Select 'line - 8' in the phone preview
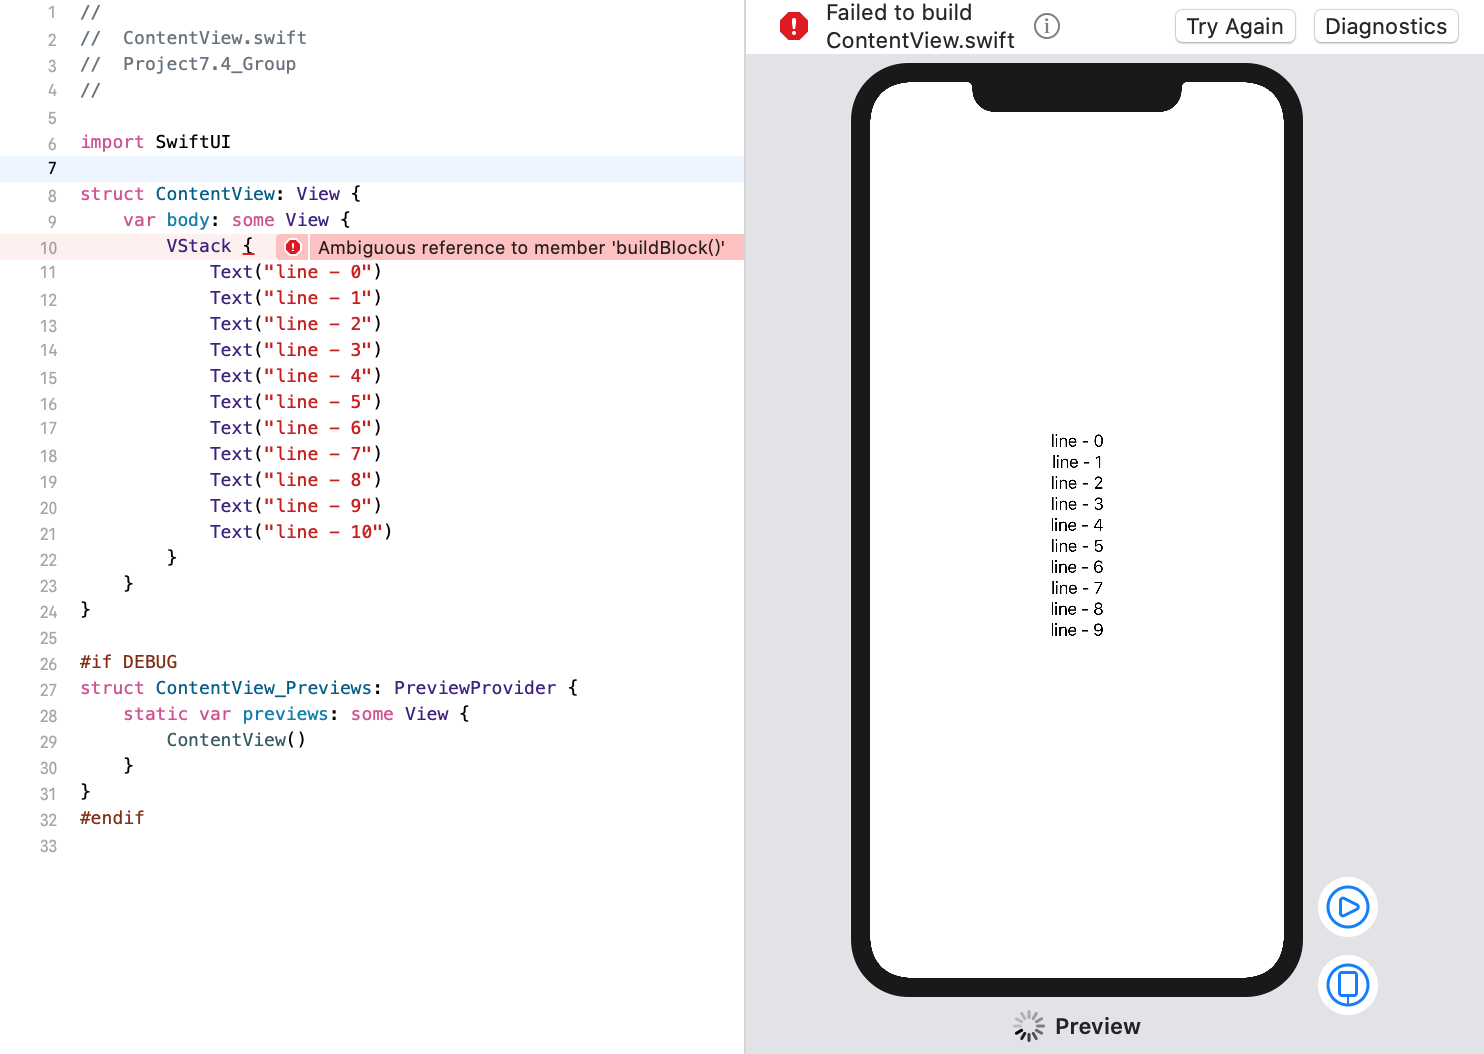This screenshot has width=1484, height=1054. pos(1077,609)
